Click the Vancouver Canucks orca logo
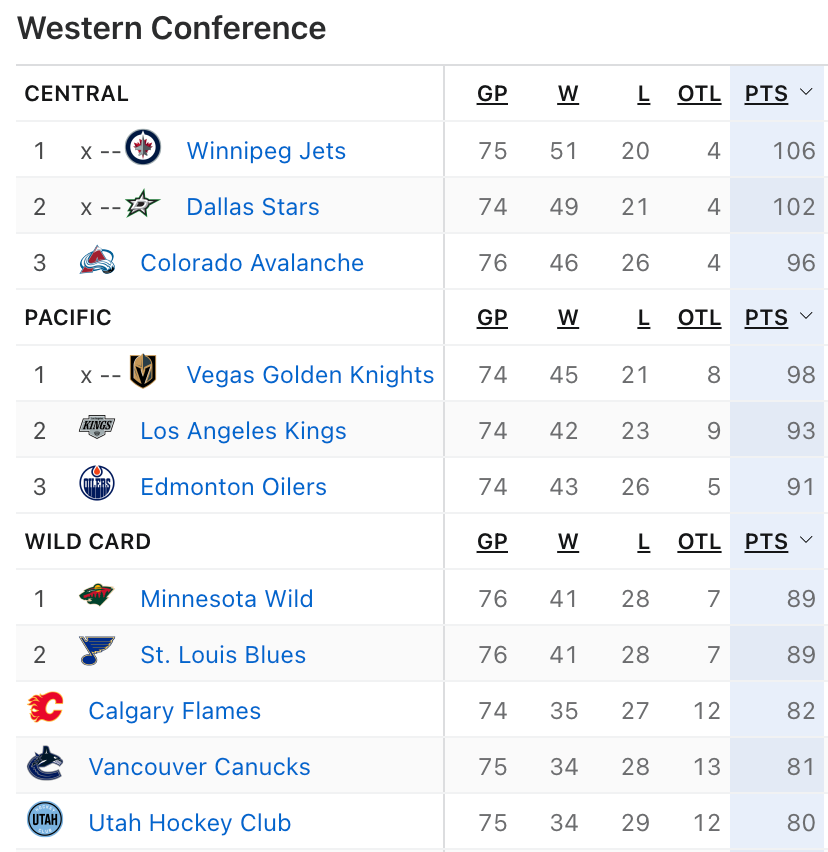The height and width of the screenshot is (852, 828). pyautogui.click(x=45, y=763)
